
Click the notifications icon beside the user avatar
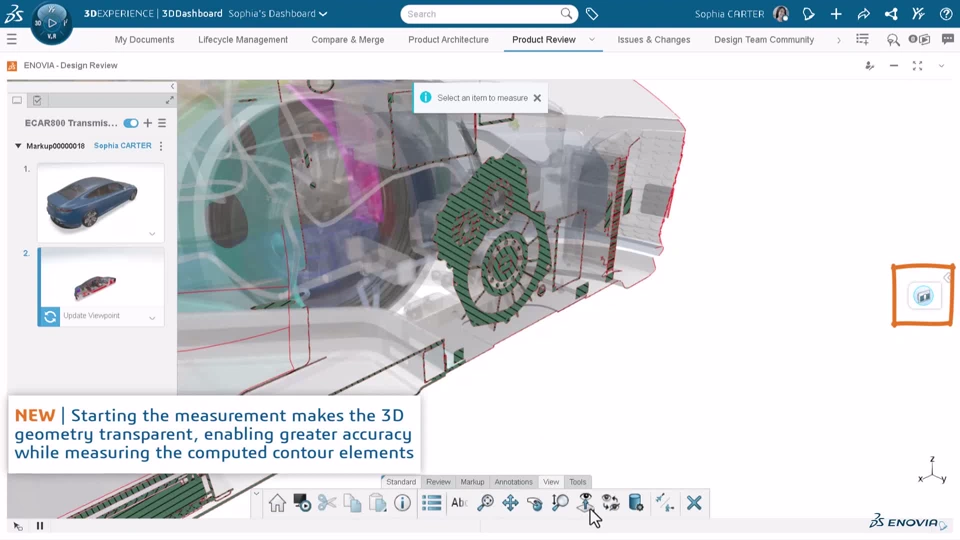(808, 13)
